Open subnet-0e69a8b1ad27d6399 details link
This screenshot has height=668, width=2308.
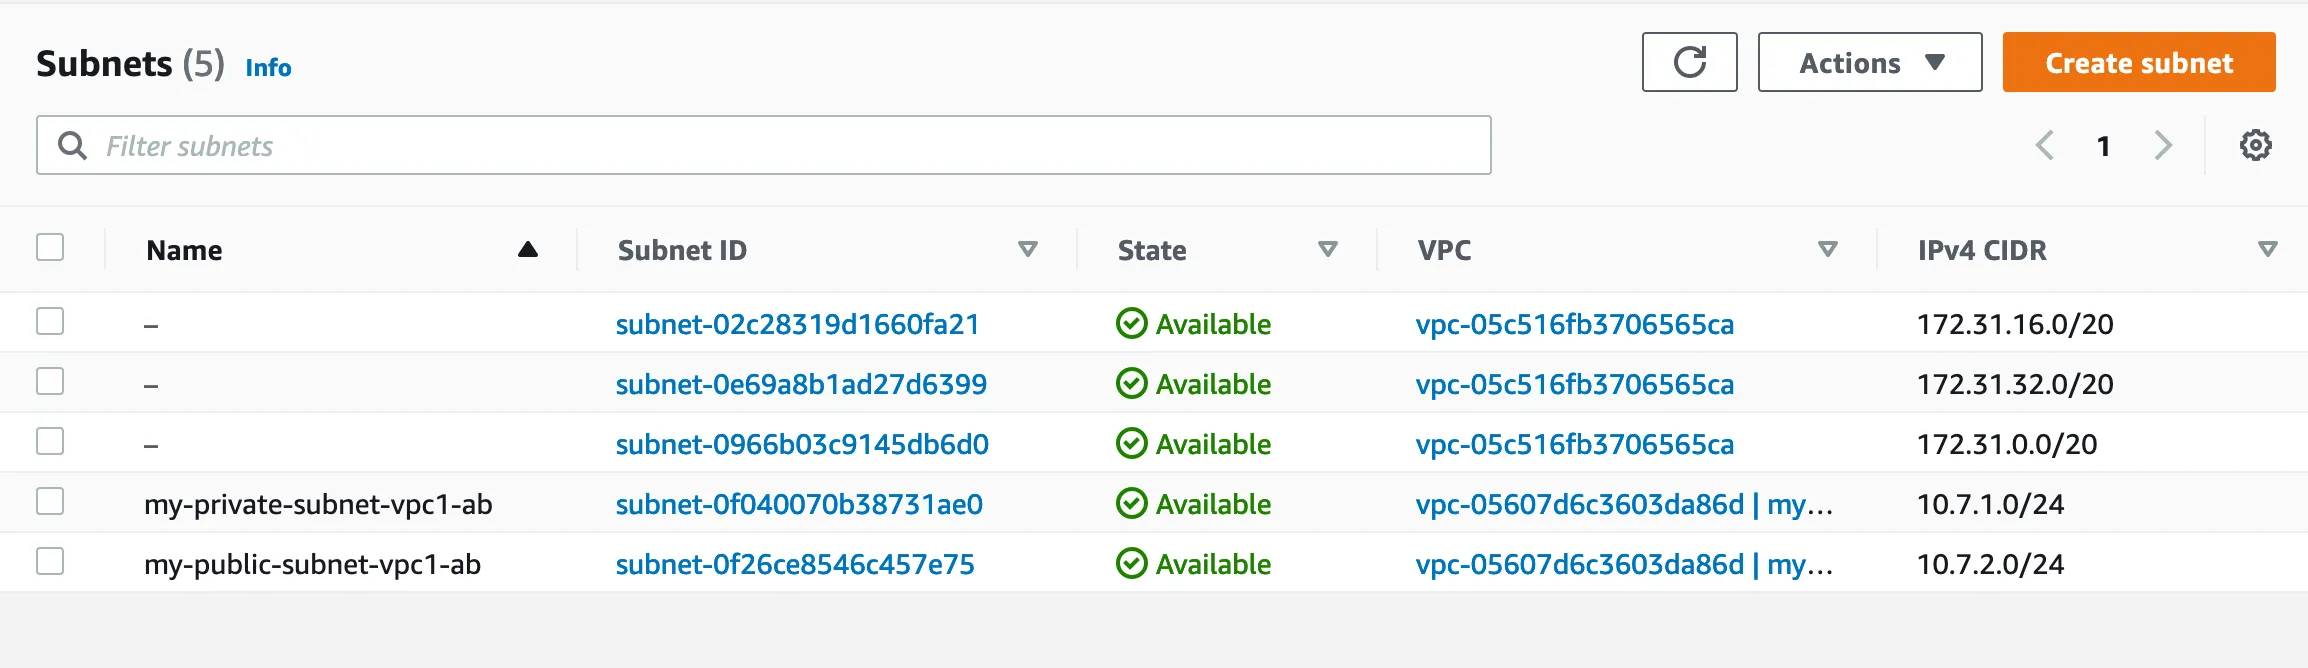pos(801,384)
